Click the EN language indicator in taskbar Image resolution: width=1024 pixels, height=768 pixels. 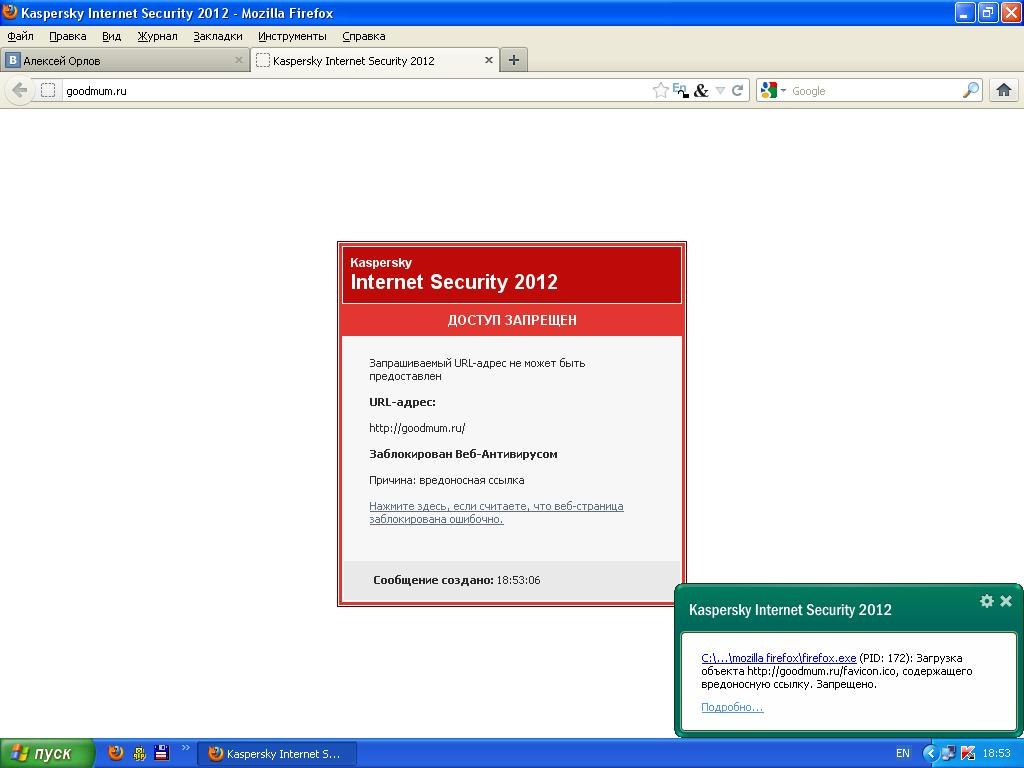point(903,753)
